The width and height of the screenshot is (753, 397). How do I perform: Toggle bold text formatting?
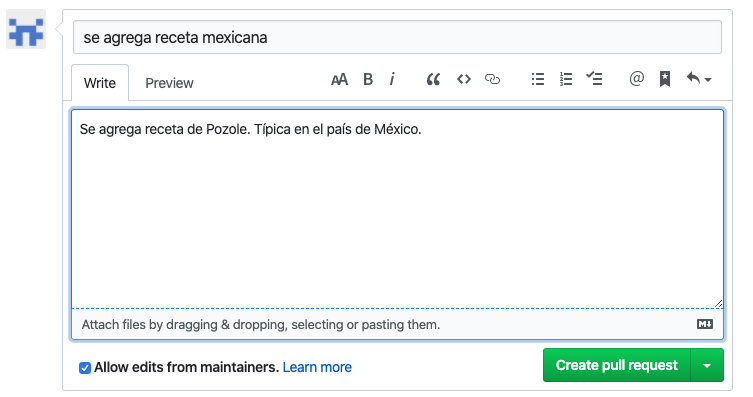368,79
